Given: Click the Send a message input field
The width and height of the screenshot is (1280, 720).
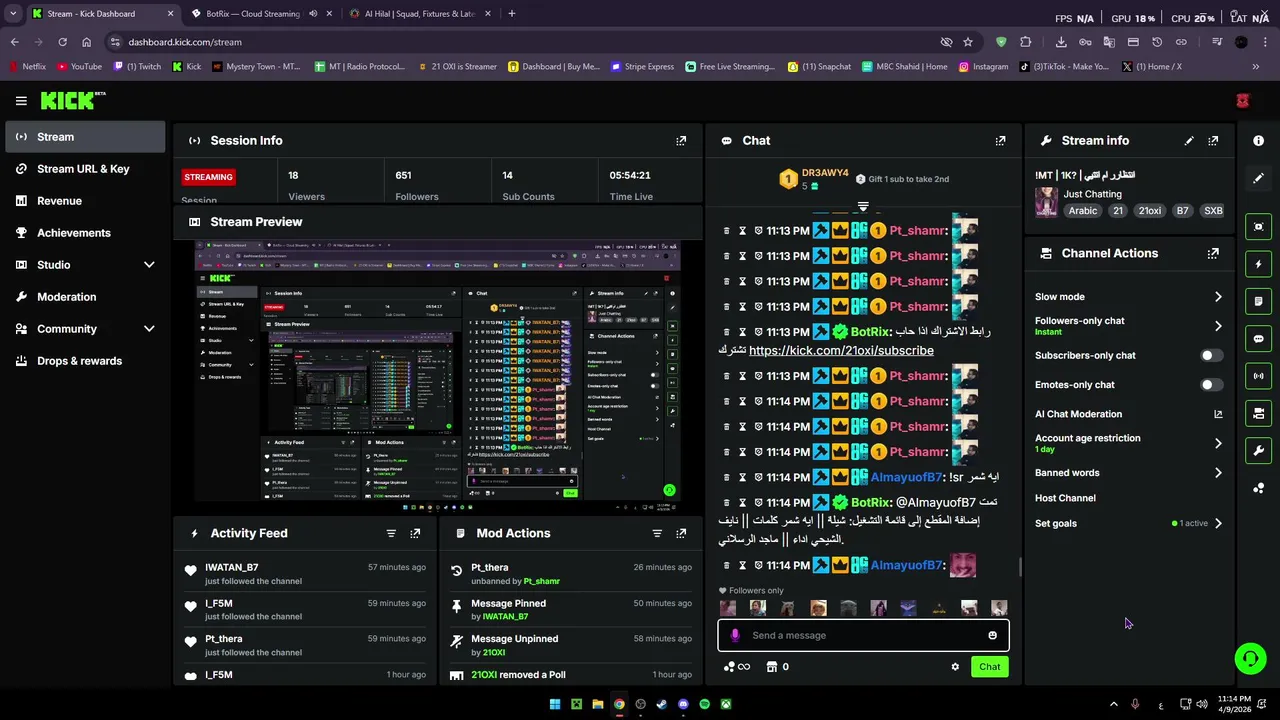Looking at the screenshot, I should pos(865,636).
